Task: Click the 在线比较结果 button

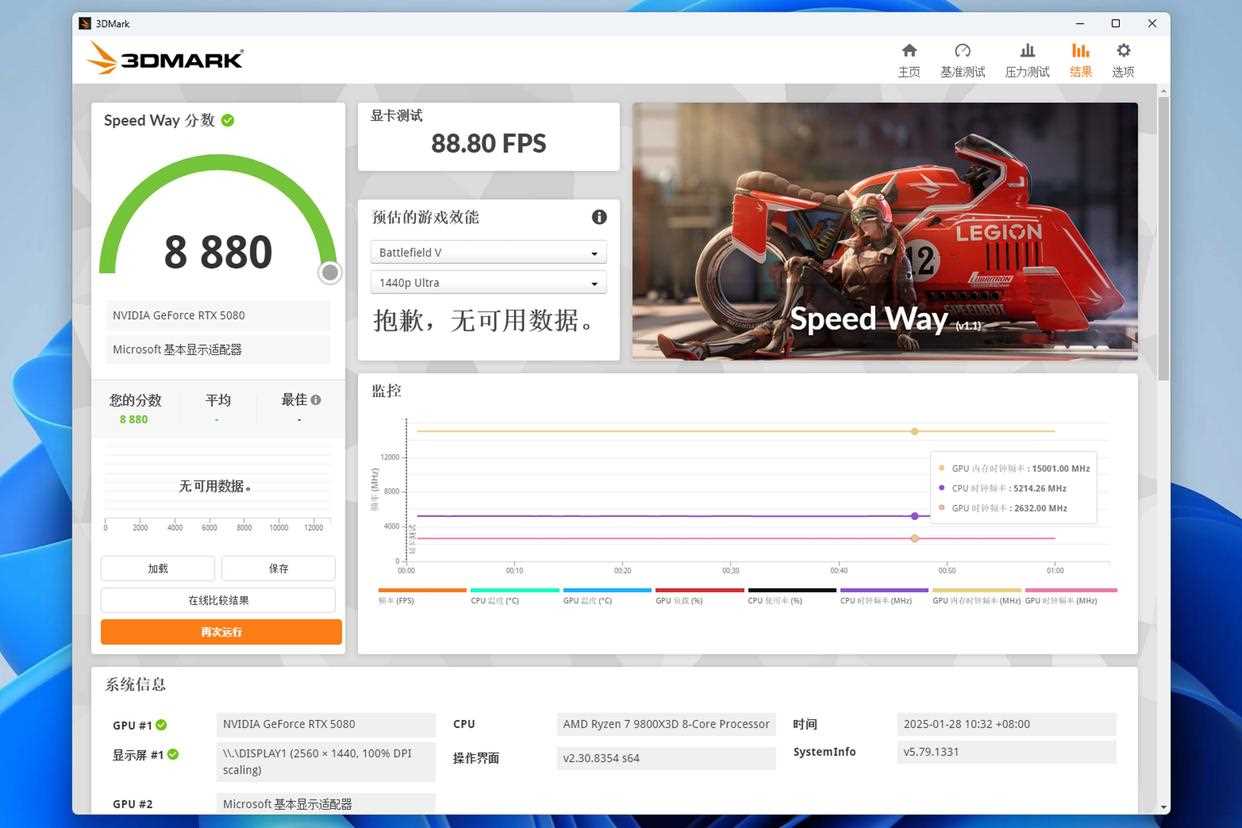Action: (x=218, y=600)
